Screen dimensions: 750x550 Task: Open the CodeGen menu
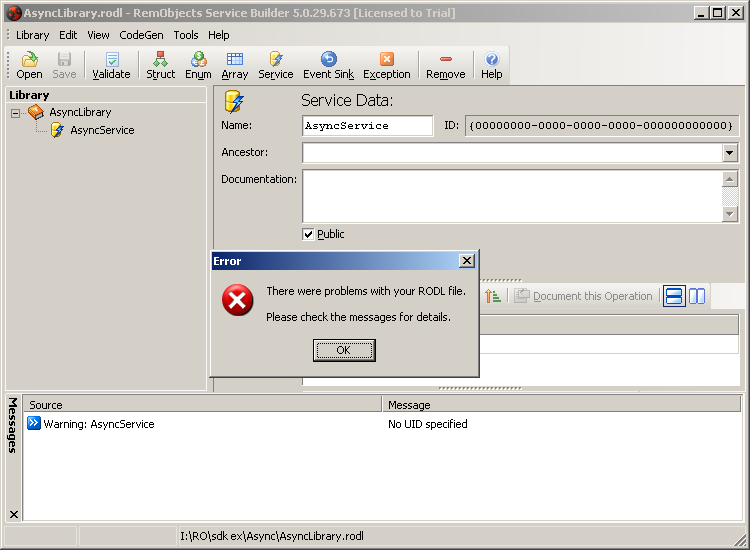(x=141, y=35)
